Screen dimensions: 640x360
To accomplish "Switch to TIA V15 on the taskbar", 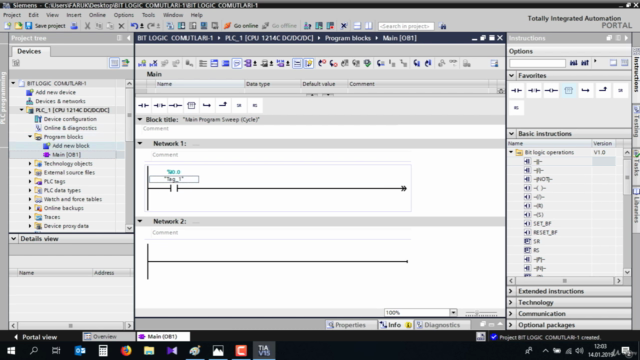I will pyautogui.click(x=264, y=350).
